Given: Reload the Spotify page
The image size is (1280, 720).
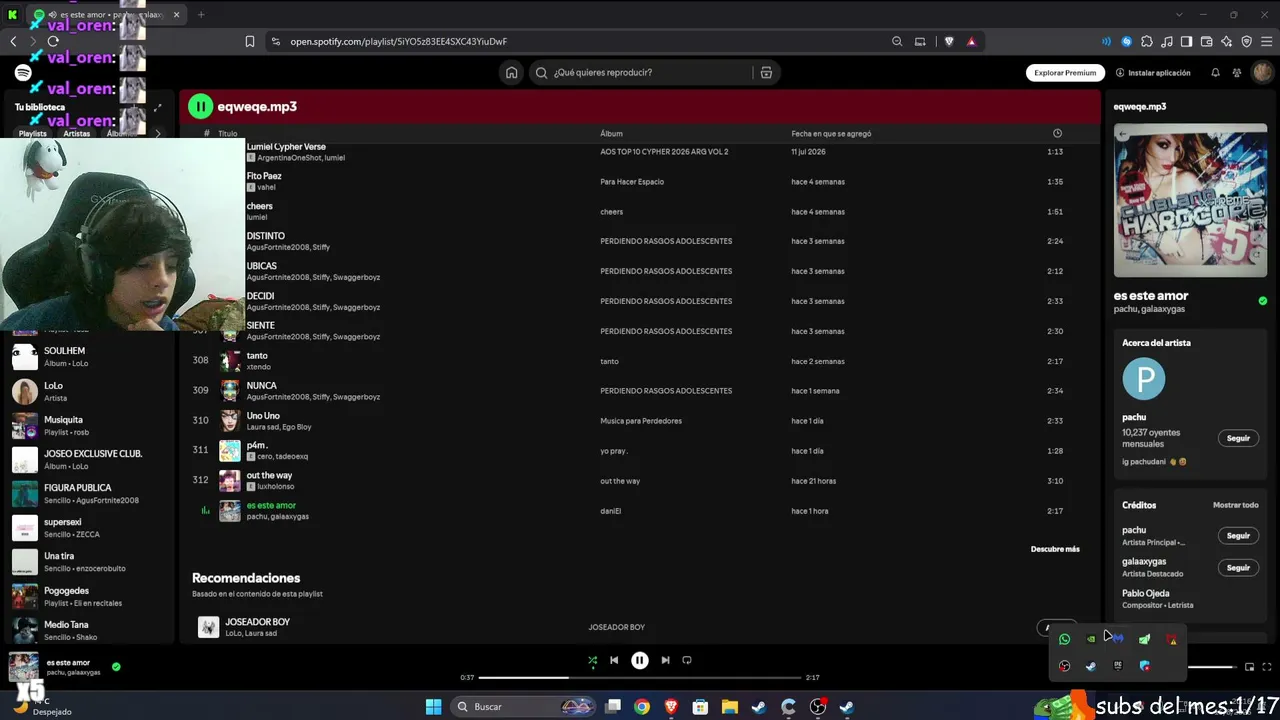Looking at the screenshot, I should tap(53, 41).
